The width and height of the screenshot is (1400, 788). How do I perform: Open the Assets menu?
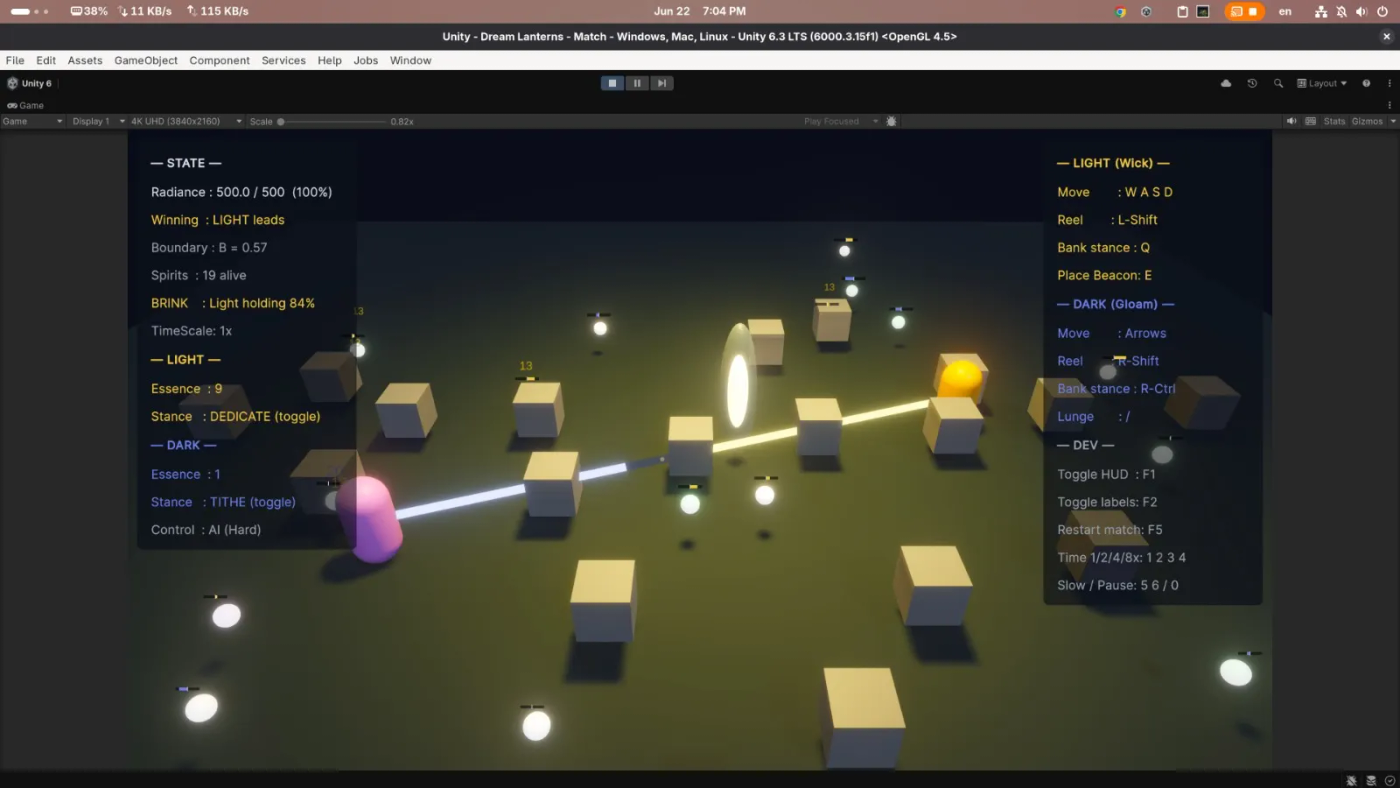(85, 60)
